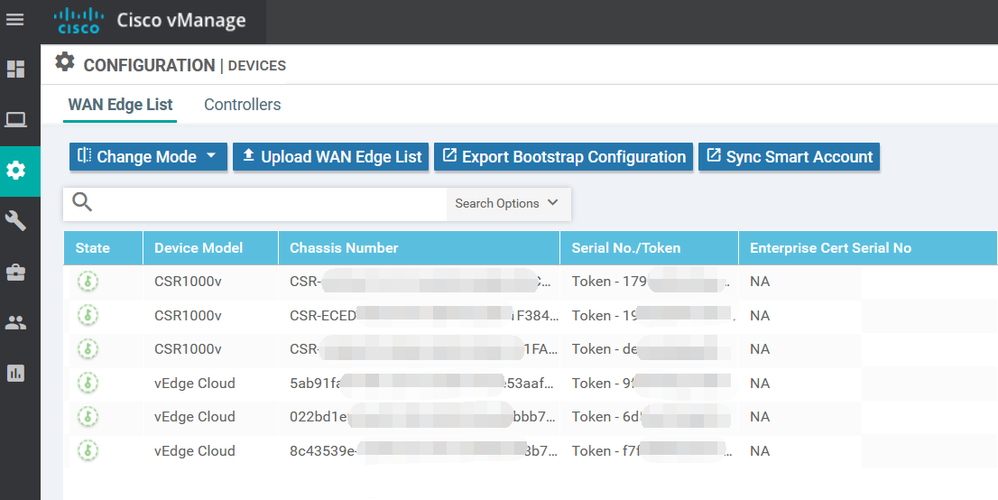Screen dimensions: 998x500
Task: Switch to the Controllers tab
Action: (242, 104)
